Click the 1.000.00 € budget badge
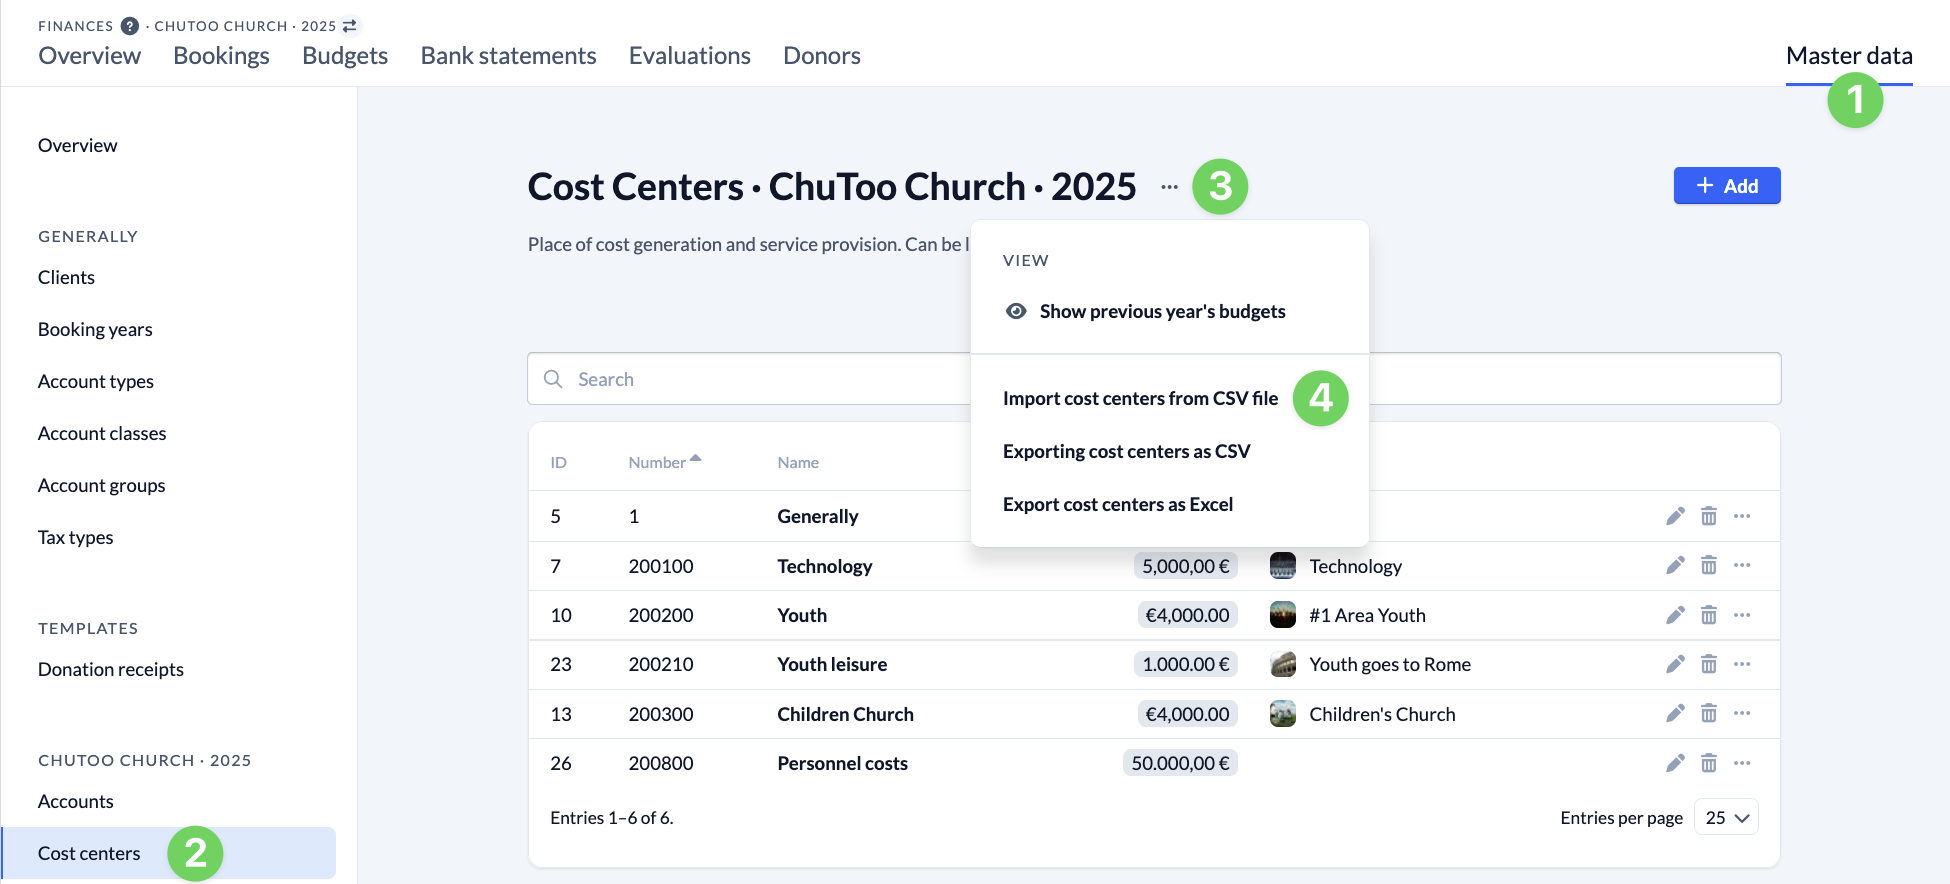Image resolution: width=1950 pixels, height=884 pixels. [x=1186, y=664]
